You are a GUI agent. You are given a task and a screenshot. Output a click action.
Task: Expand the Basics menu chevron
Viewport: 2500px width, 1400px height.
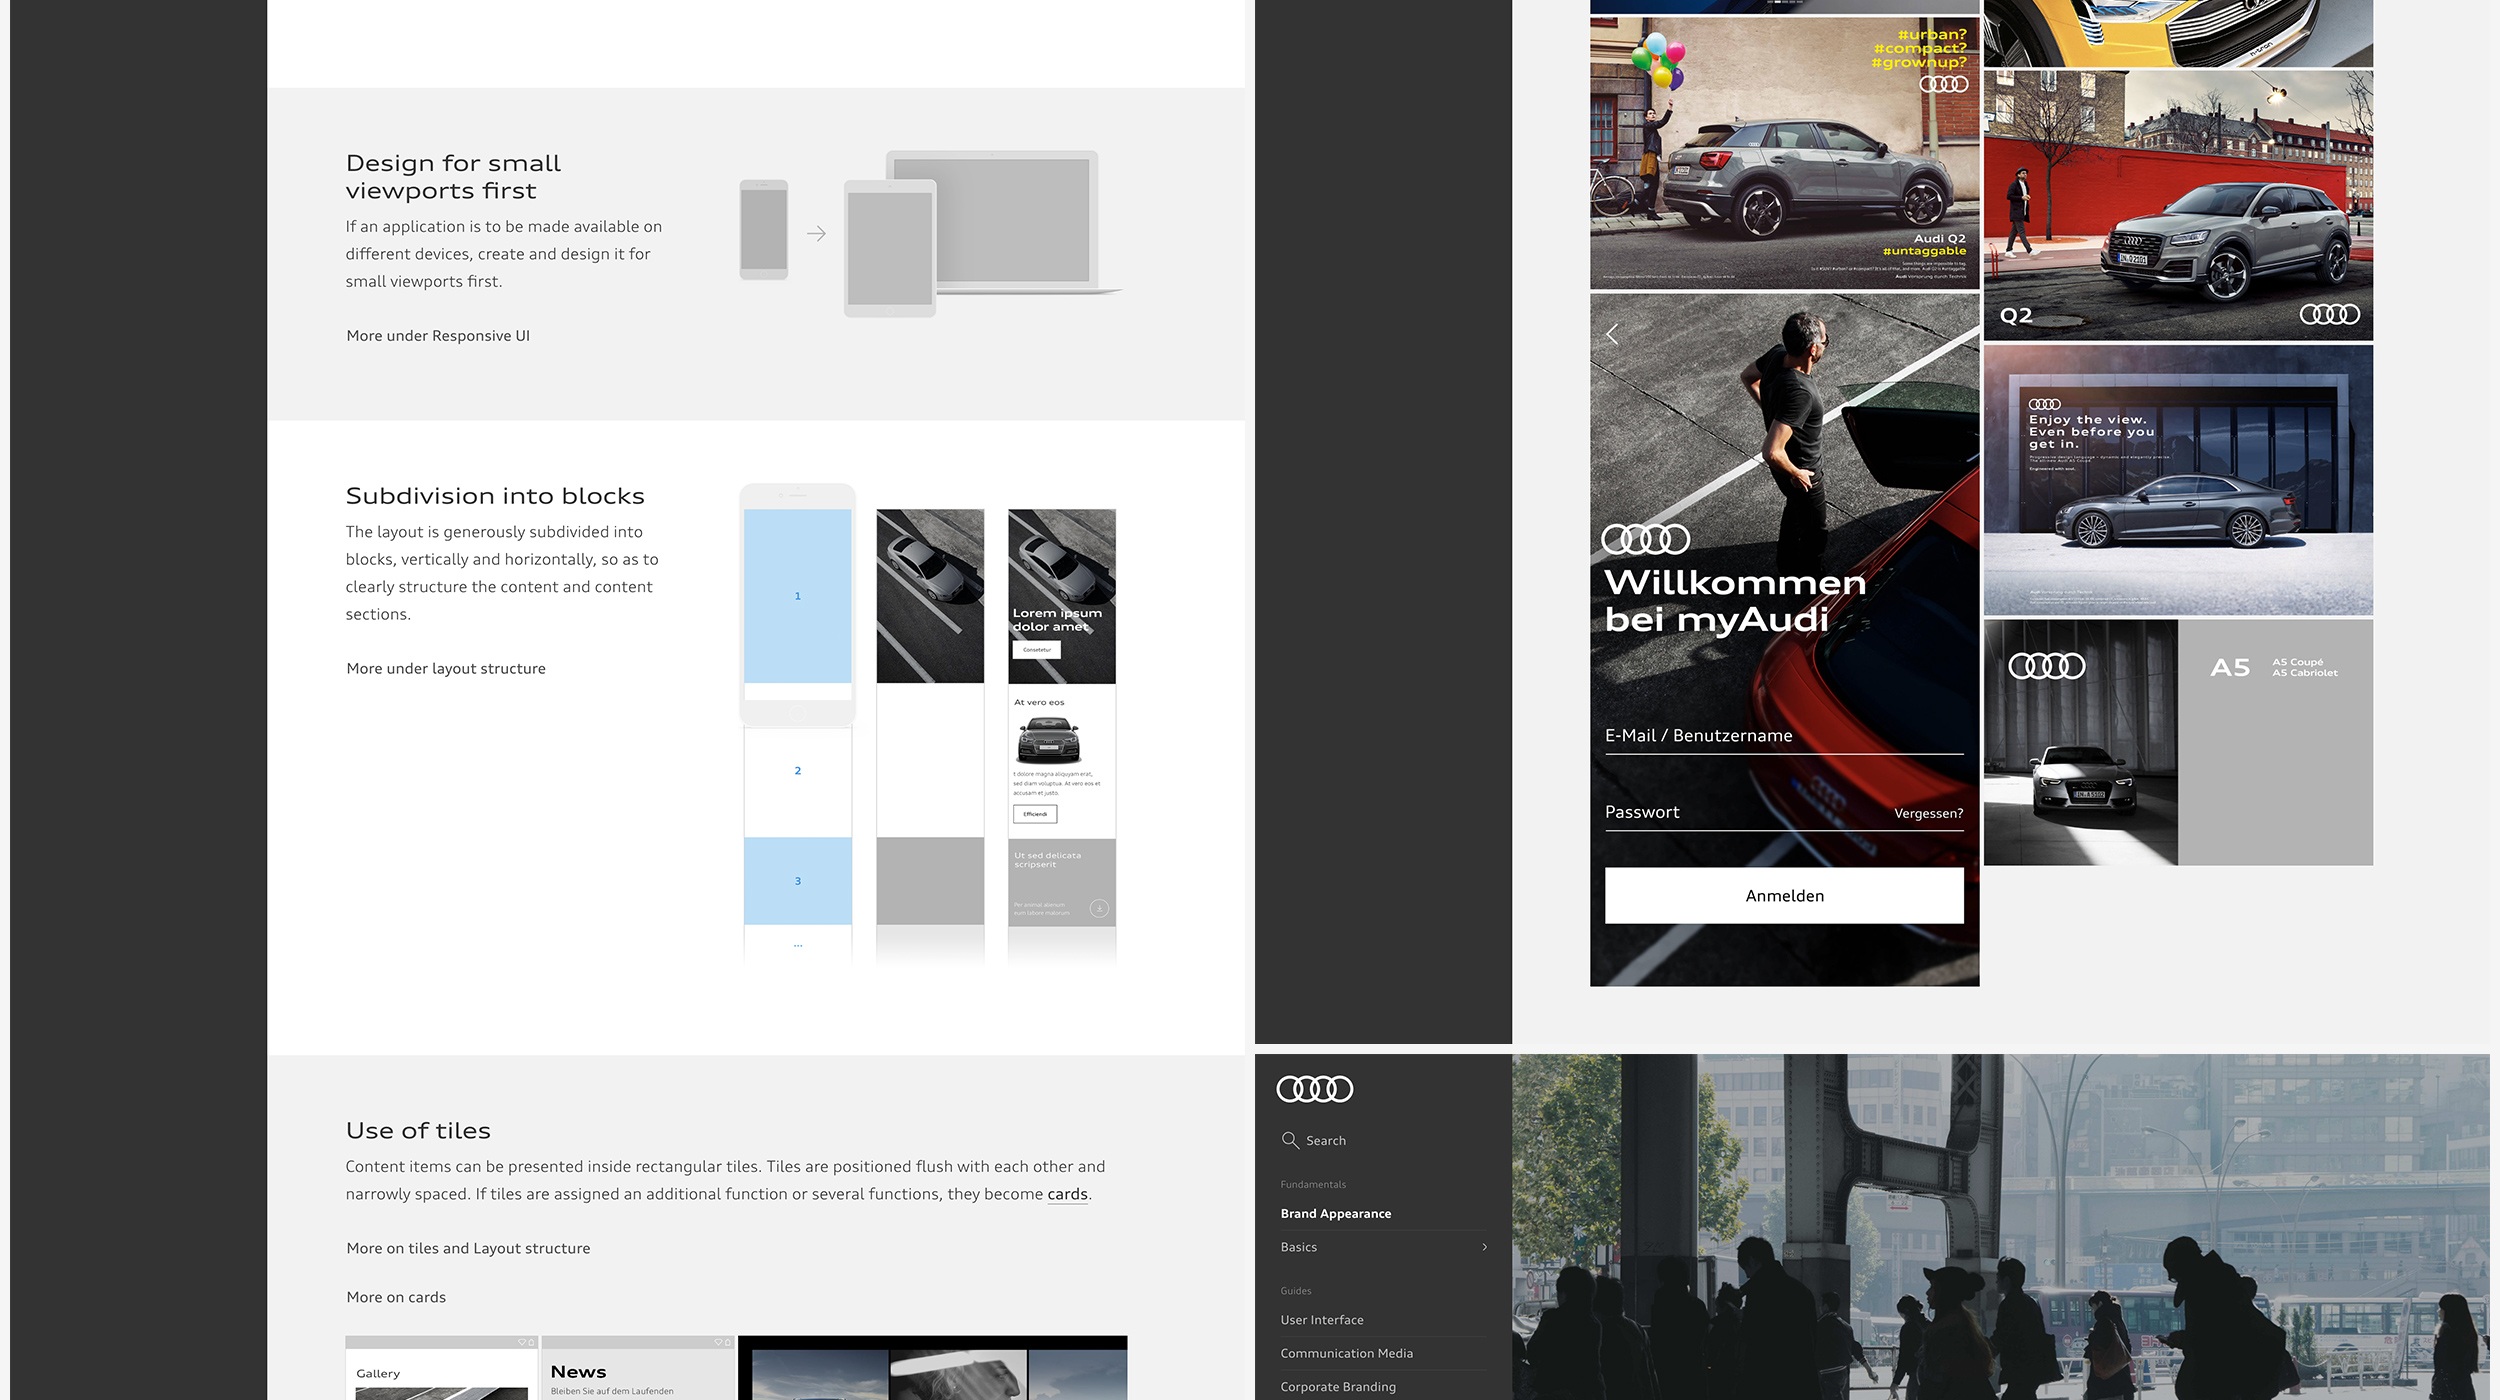coord(1484,1247)
